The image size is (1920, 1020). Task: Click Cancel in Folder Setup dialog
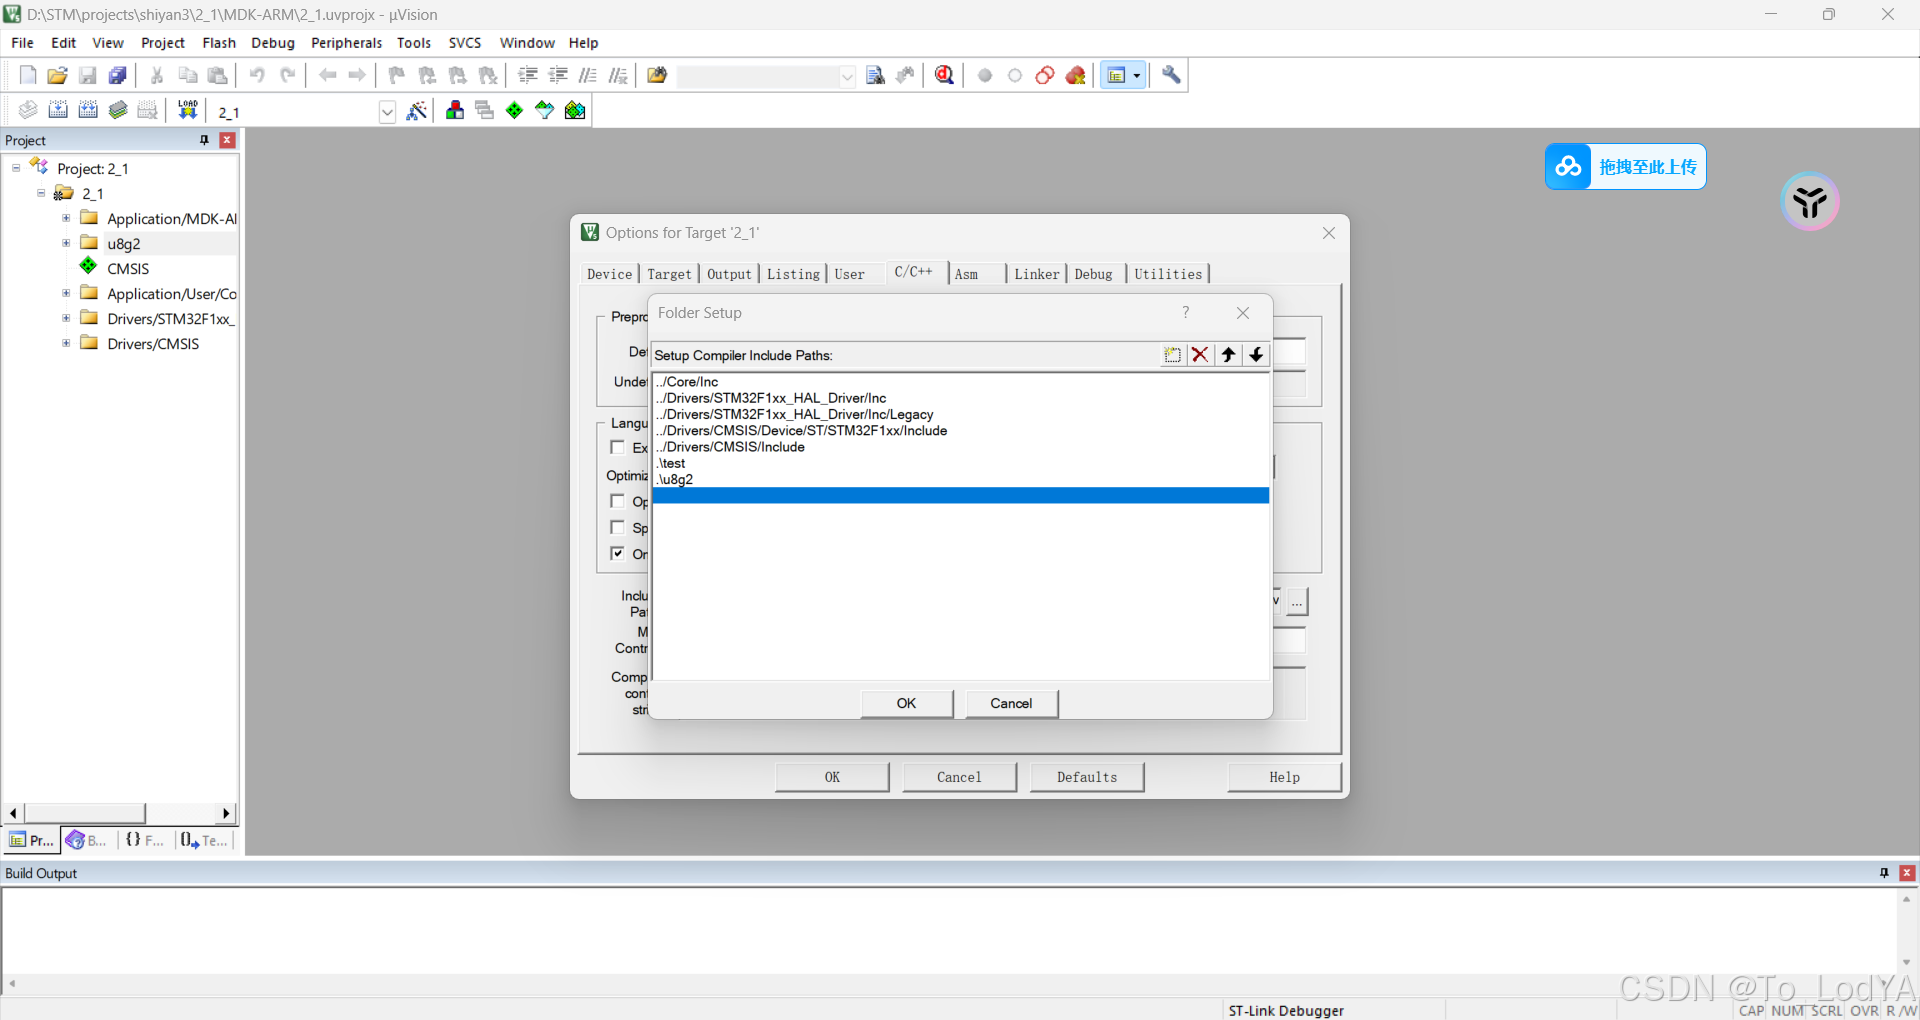pos(1011,703)
